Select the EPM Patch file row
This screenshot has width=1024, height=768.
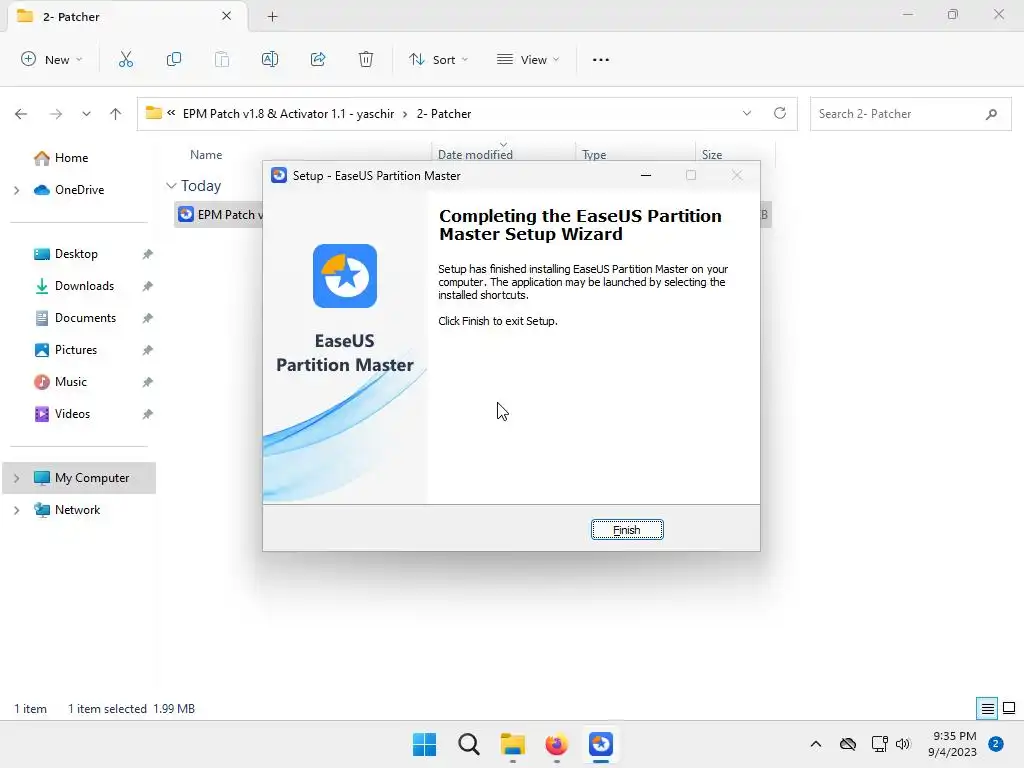tap(218, 214)
